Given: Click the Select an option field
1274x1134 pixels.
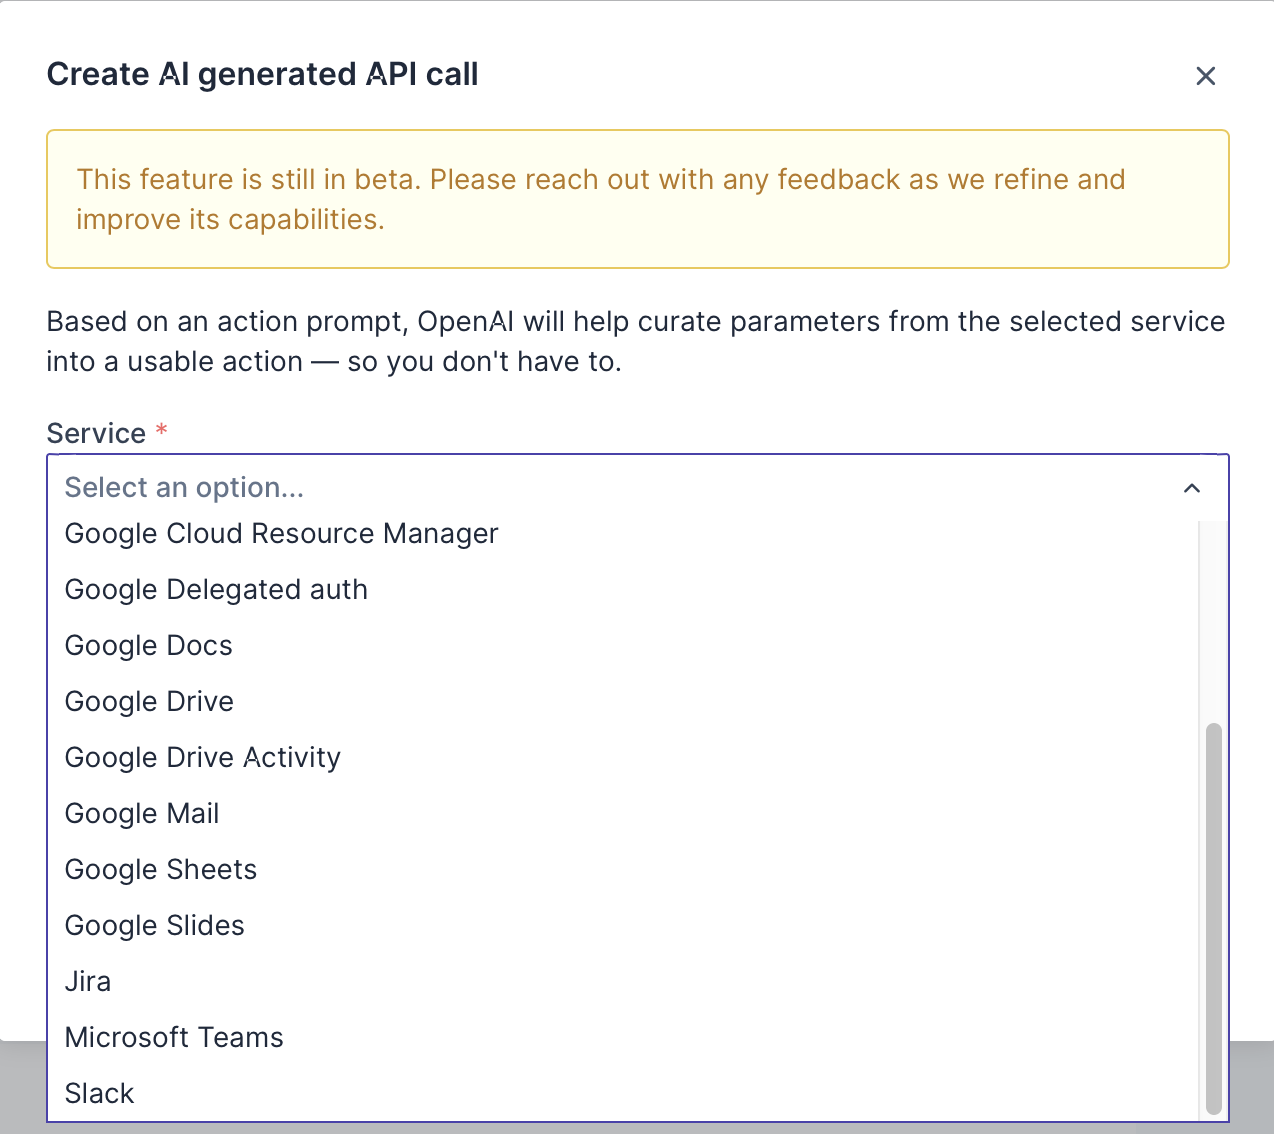Looking at the screenshot, I should click(x=600, y=488).
